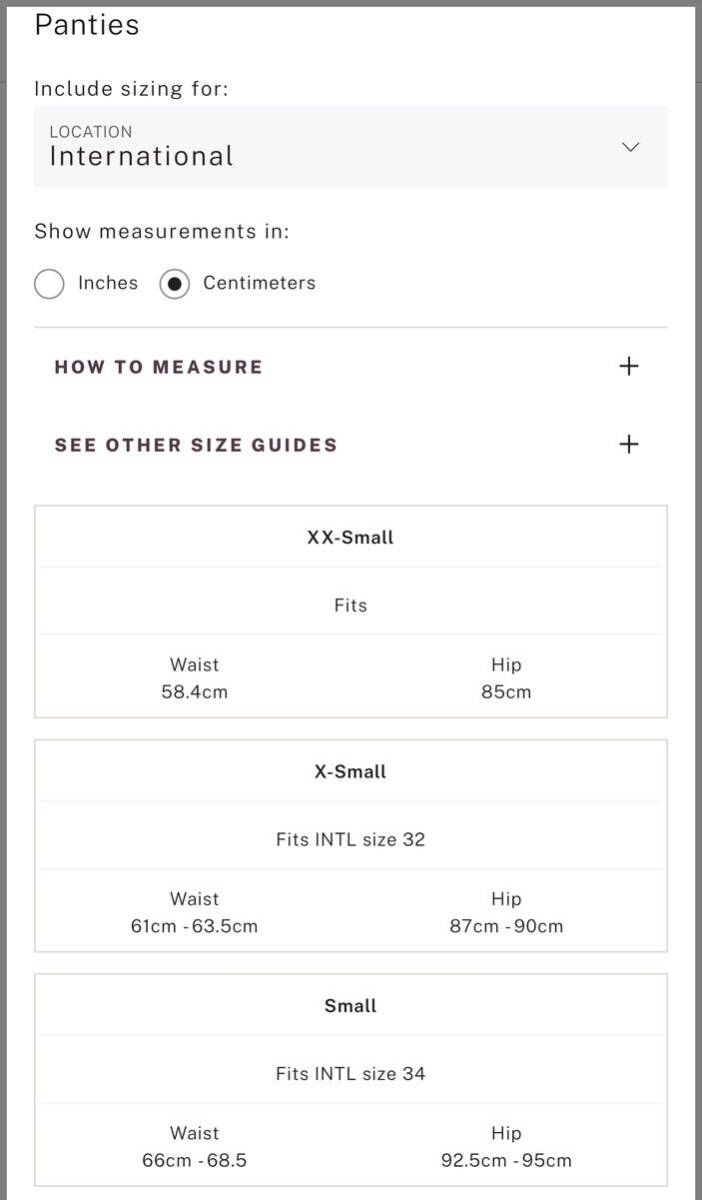The image size is (702, 1200).
Task: Open the Location dropdown chevron
Action: [630, 147]
